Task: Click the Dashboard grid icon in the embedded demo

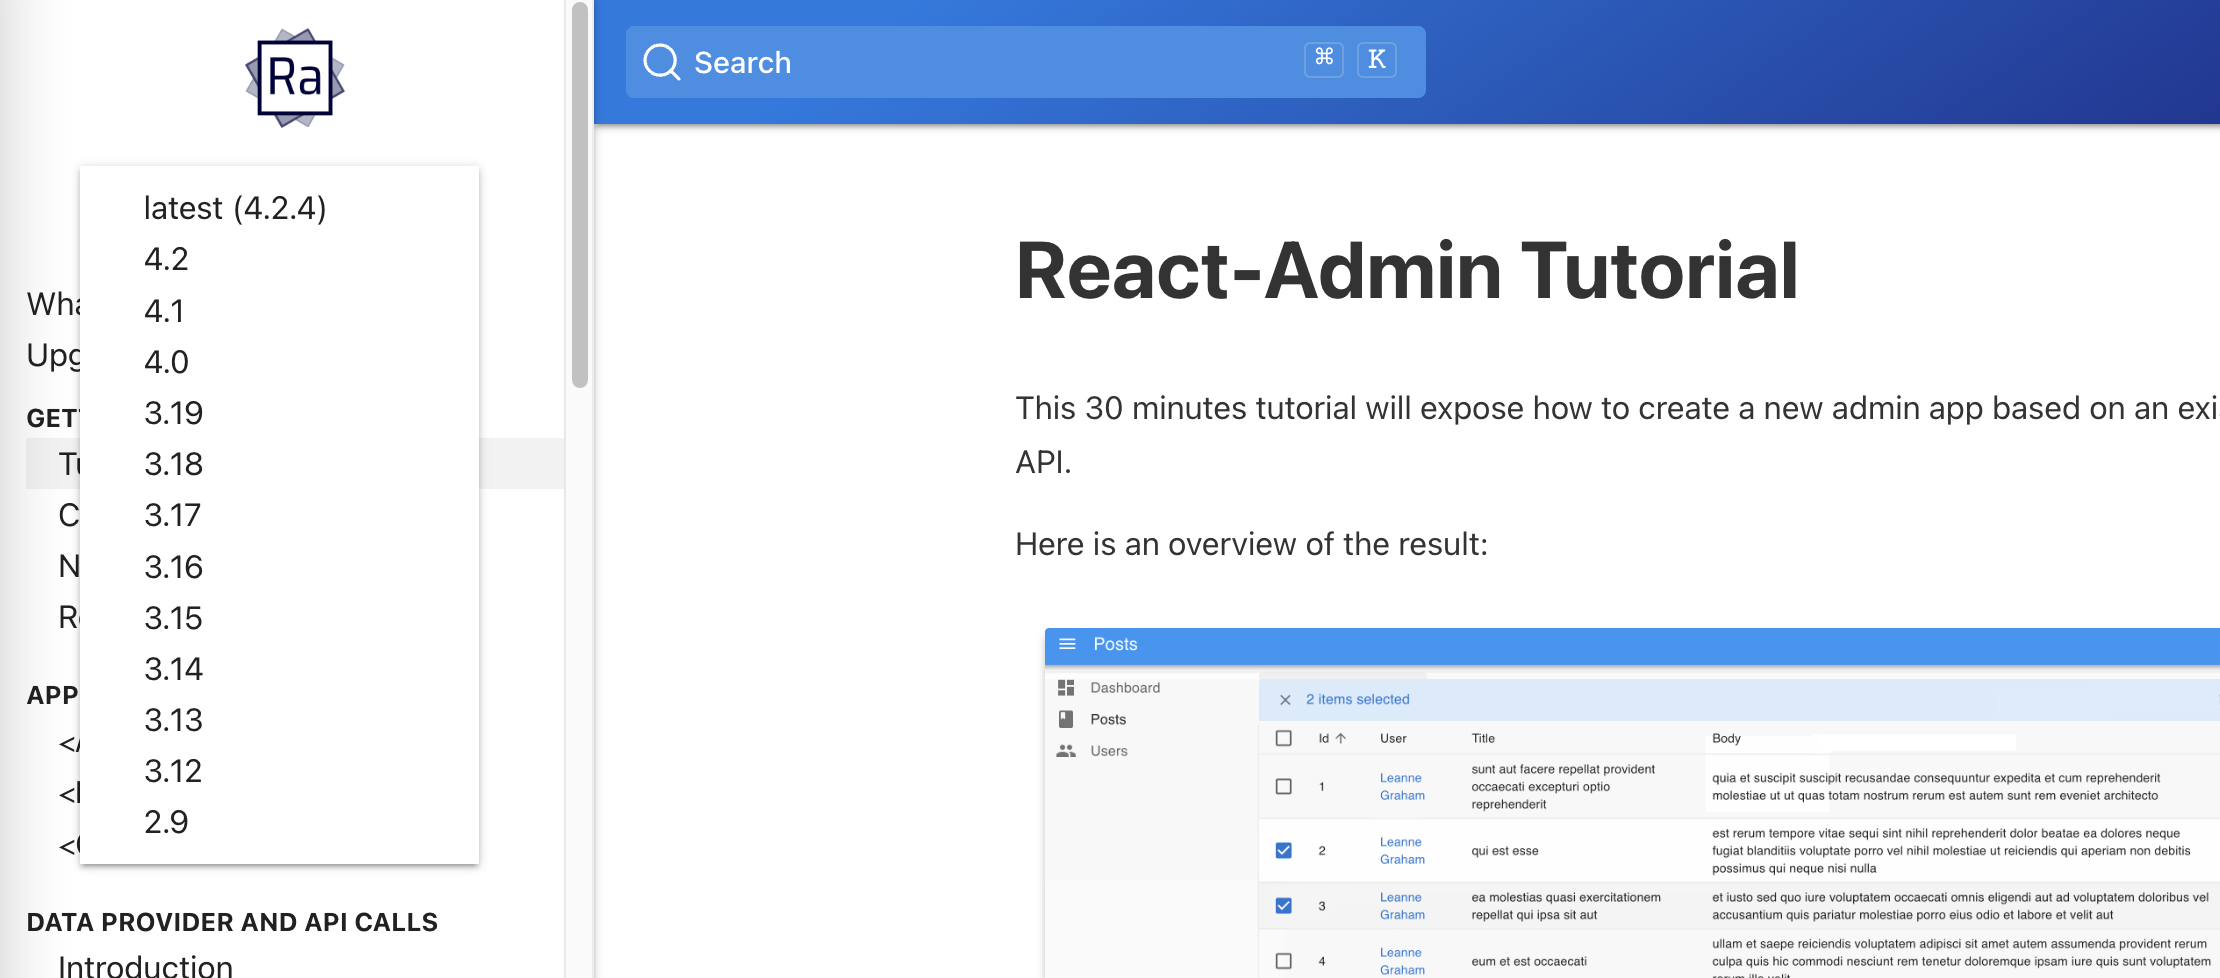Action: click(1066, 688)
